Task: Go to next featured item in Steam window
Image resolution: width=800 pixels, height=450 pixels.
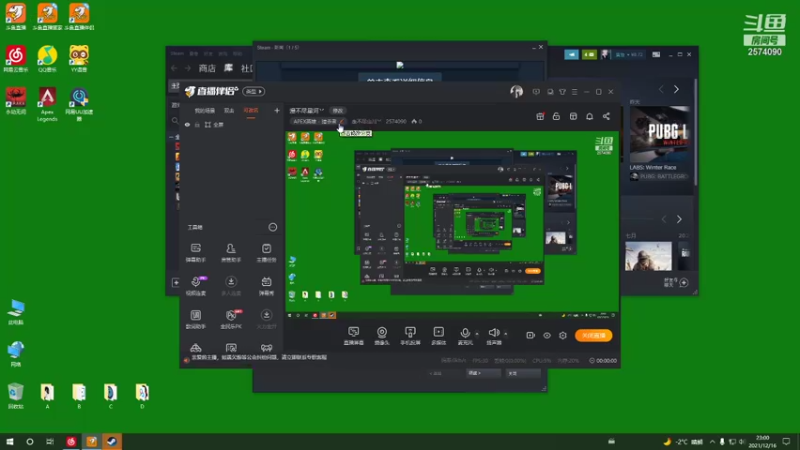Action: pyautogui.click(x=677, y=89)
